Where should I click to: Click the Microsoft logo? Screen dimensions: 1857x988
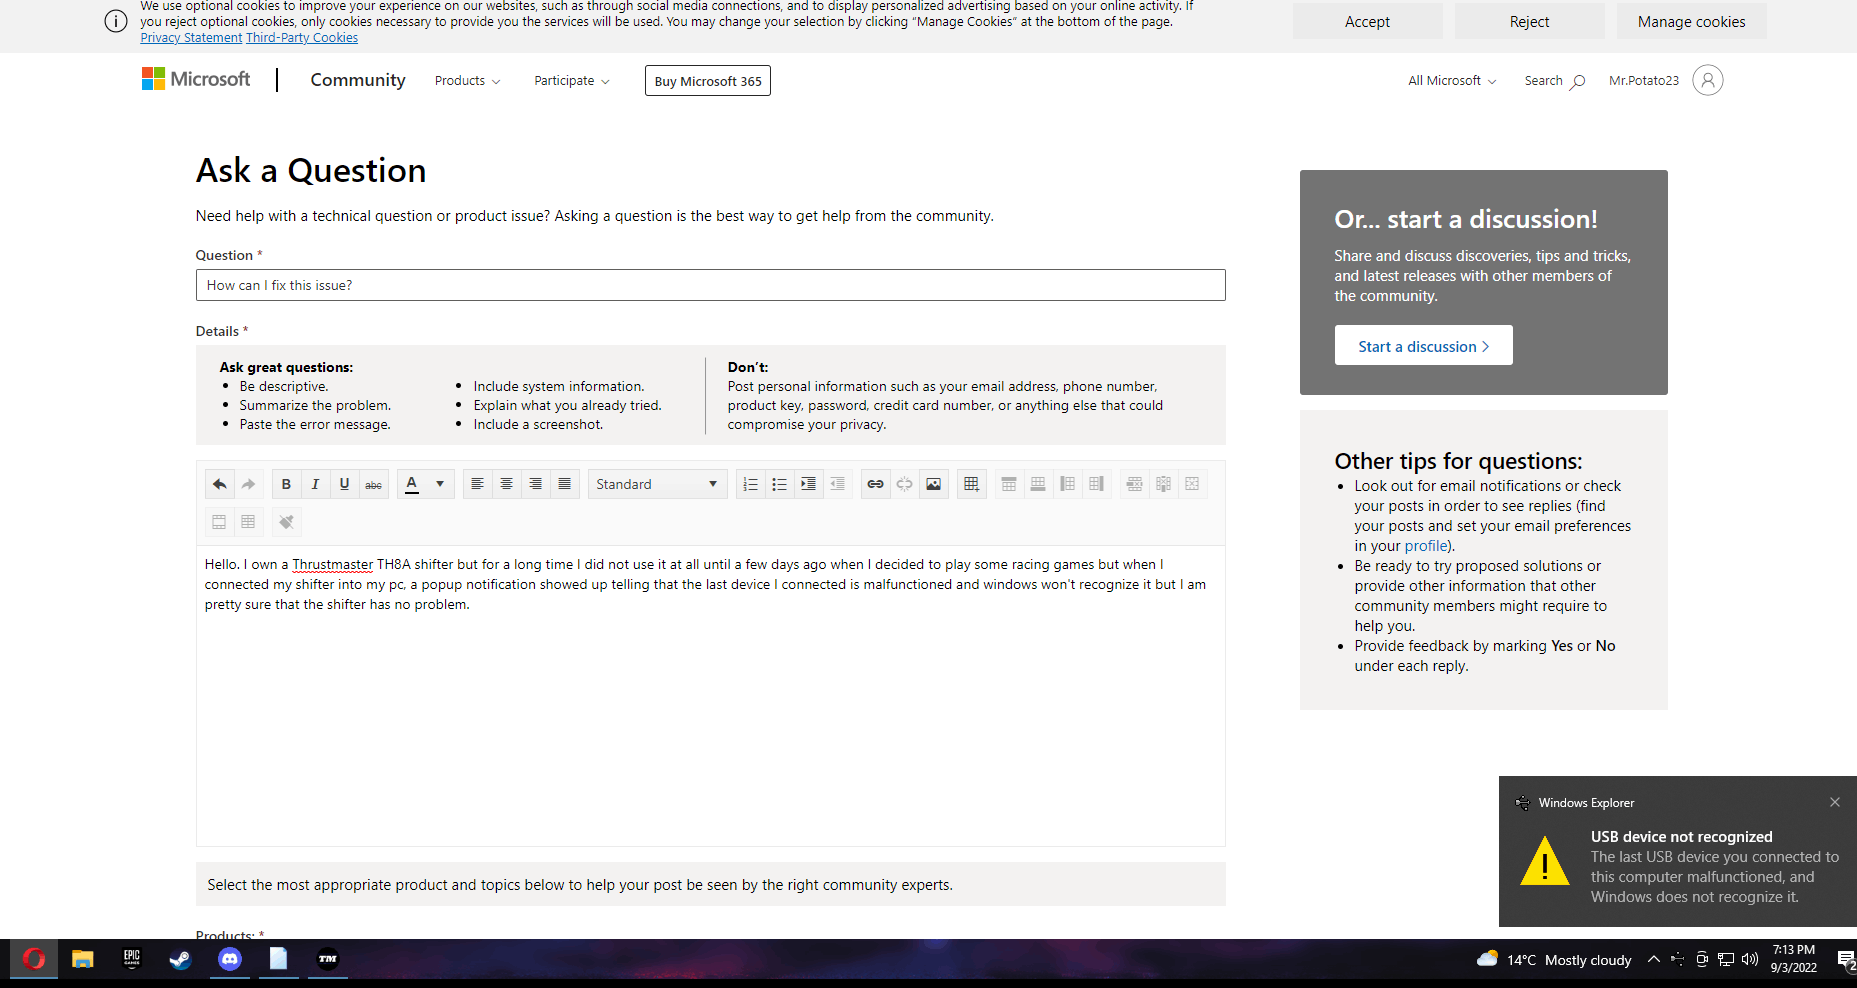[x=196, y=79]
